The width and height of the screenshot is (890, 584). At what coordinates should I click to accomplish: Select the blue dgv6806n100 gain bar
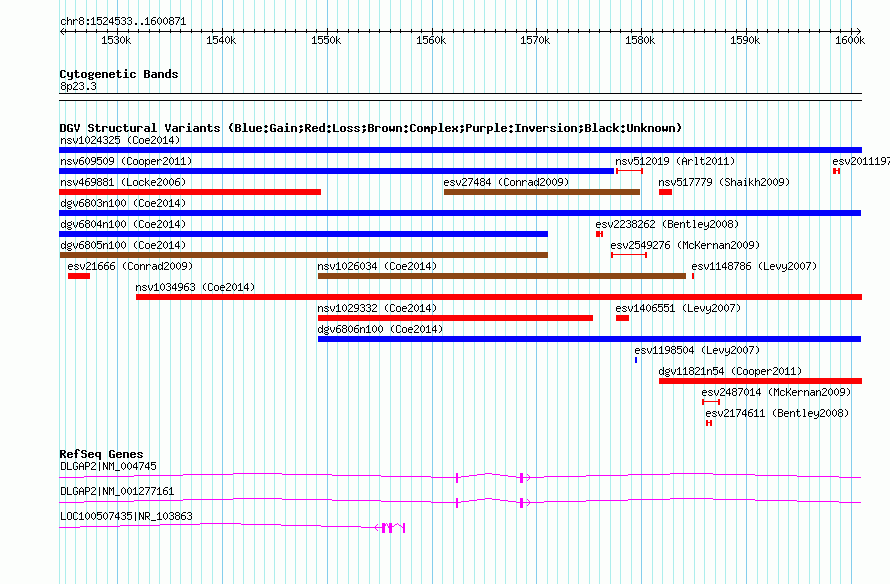point(589,339)
